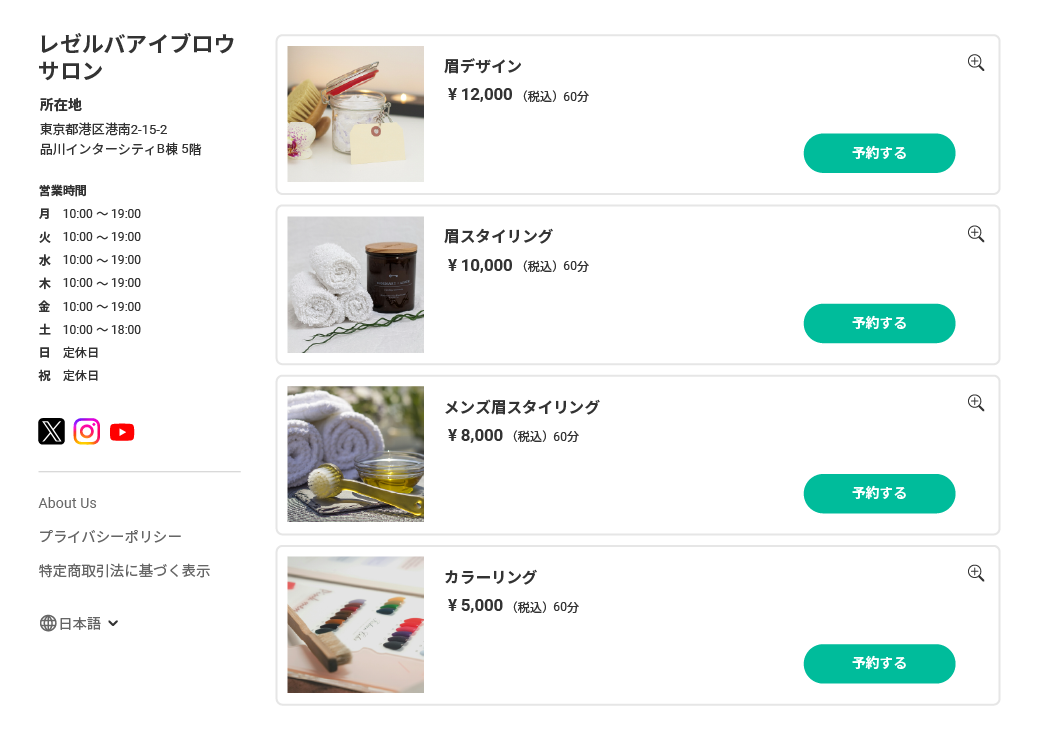Open the プライバシーポリシー link
The height and width of the screenshot is (740, 1037).
[x=110, y=537]
